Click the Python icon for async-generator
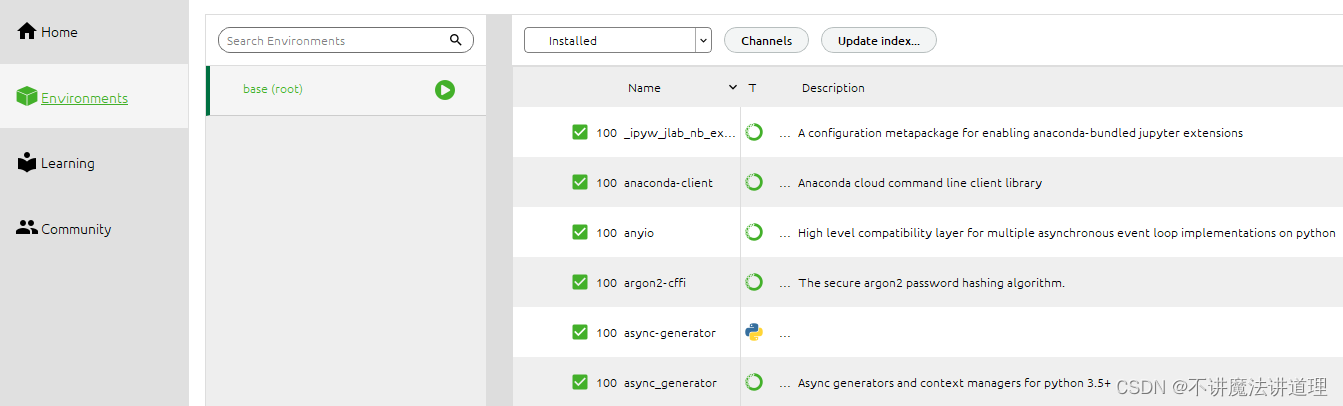Image resolution: width=1343 pixels, height=406 pixels. tap(755, 332)
